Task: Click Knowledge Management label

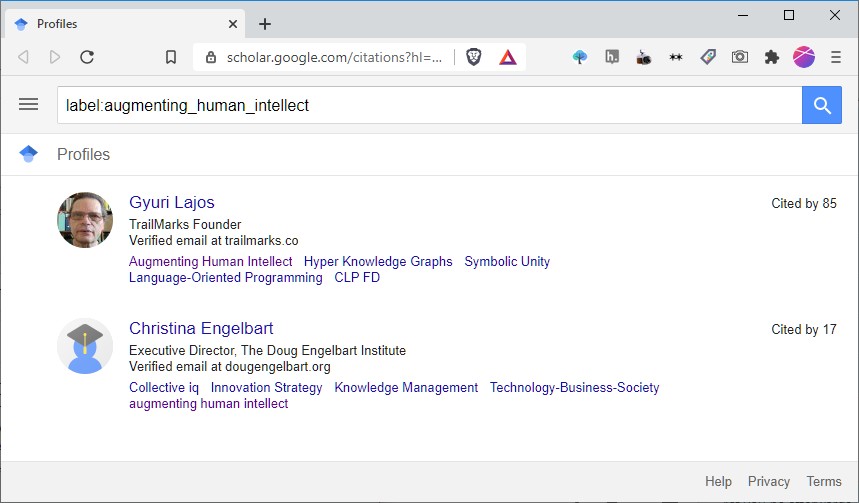Action: pyautogui.click(x=406, y=387)
